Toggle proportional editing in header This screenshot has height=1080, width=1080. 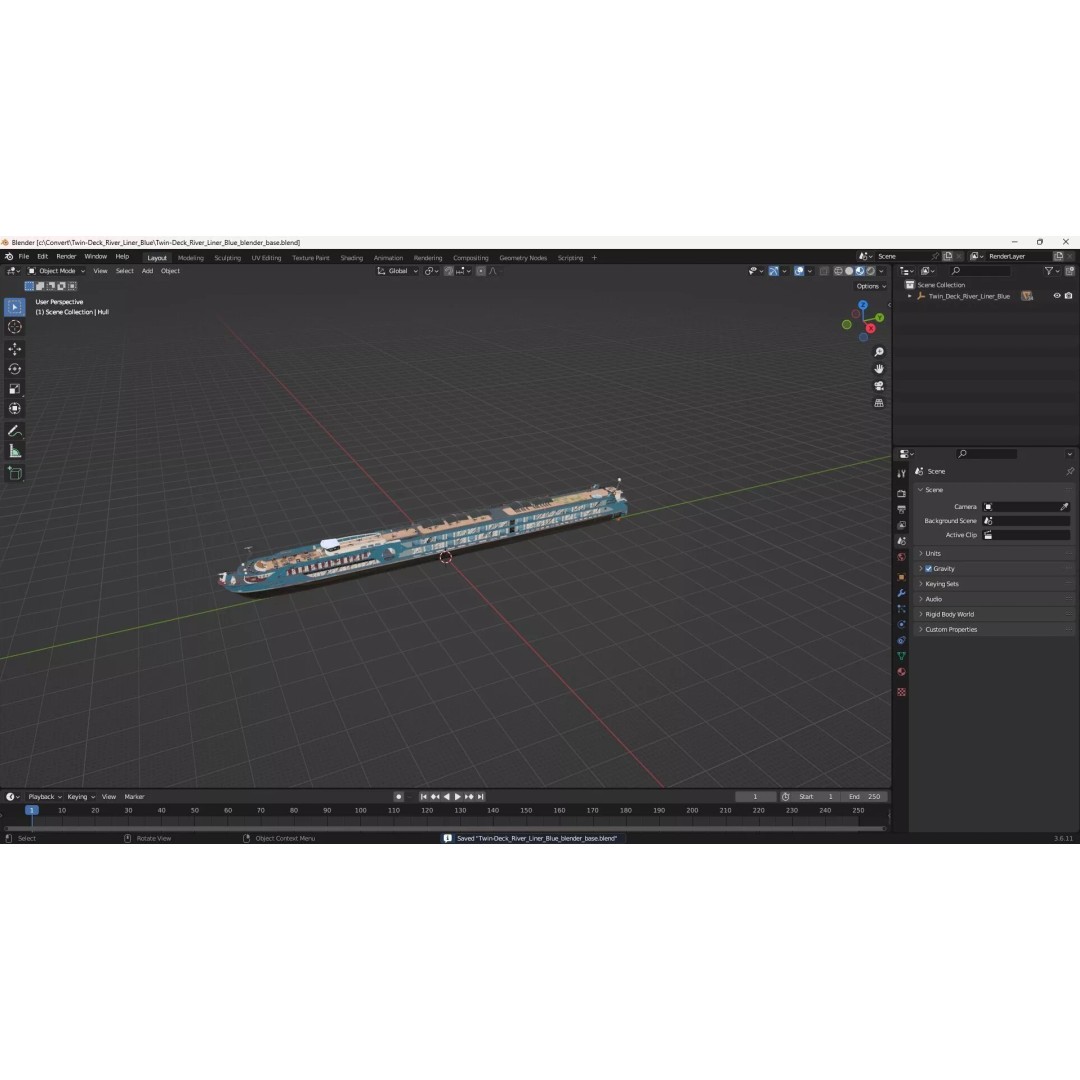coord(481,271)
